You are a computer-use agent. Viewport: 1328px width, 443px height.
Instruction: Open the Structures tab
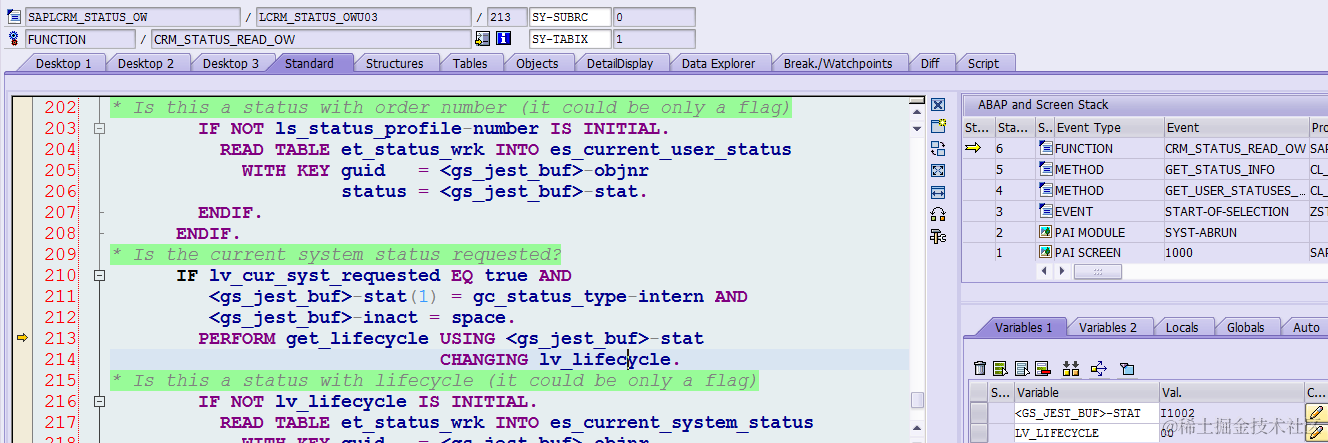394,63
